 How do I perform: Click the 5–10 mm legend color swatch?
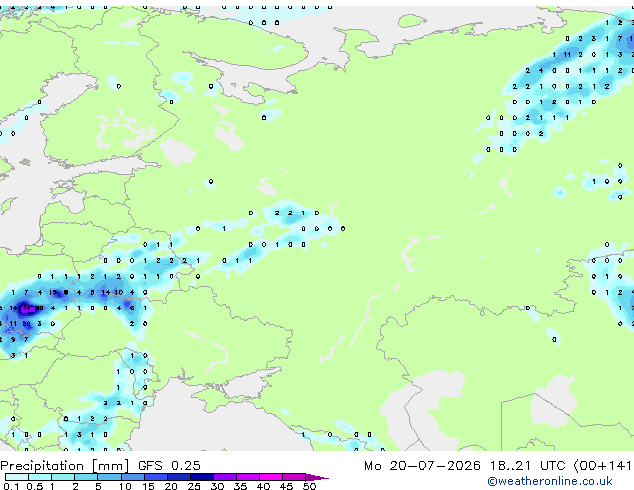pos(109,477)
